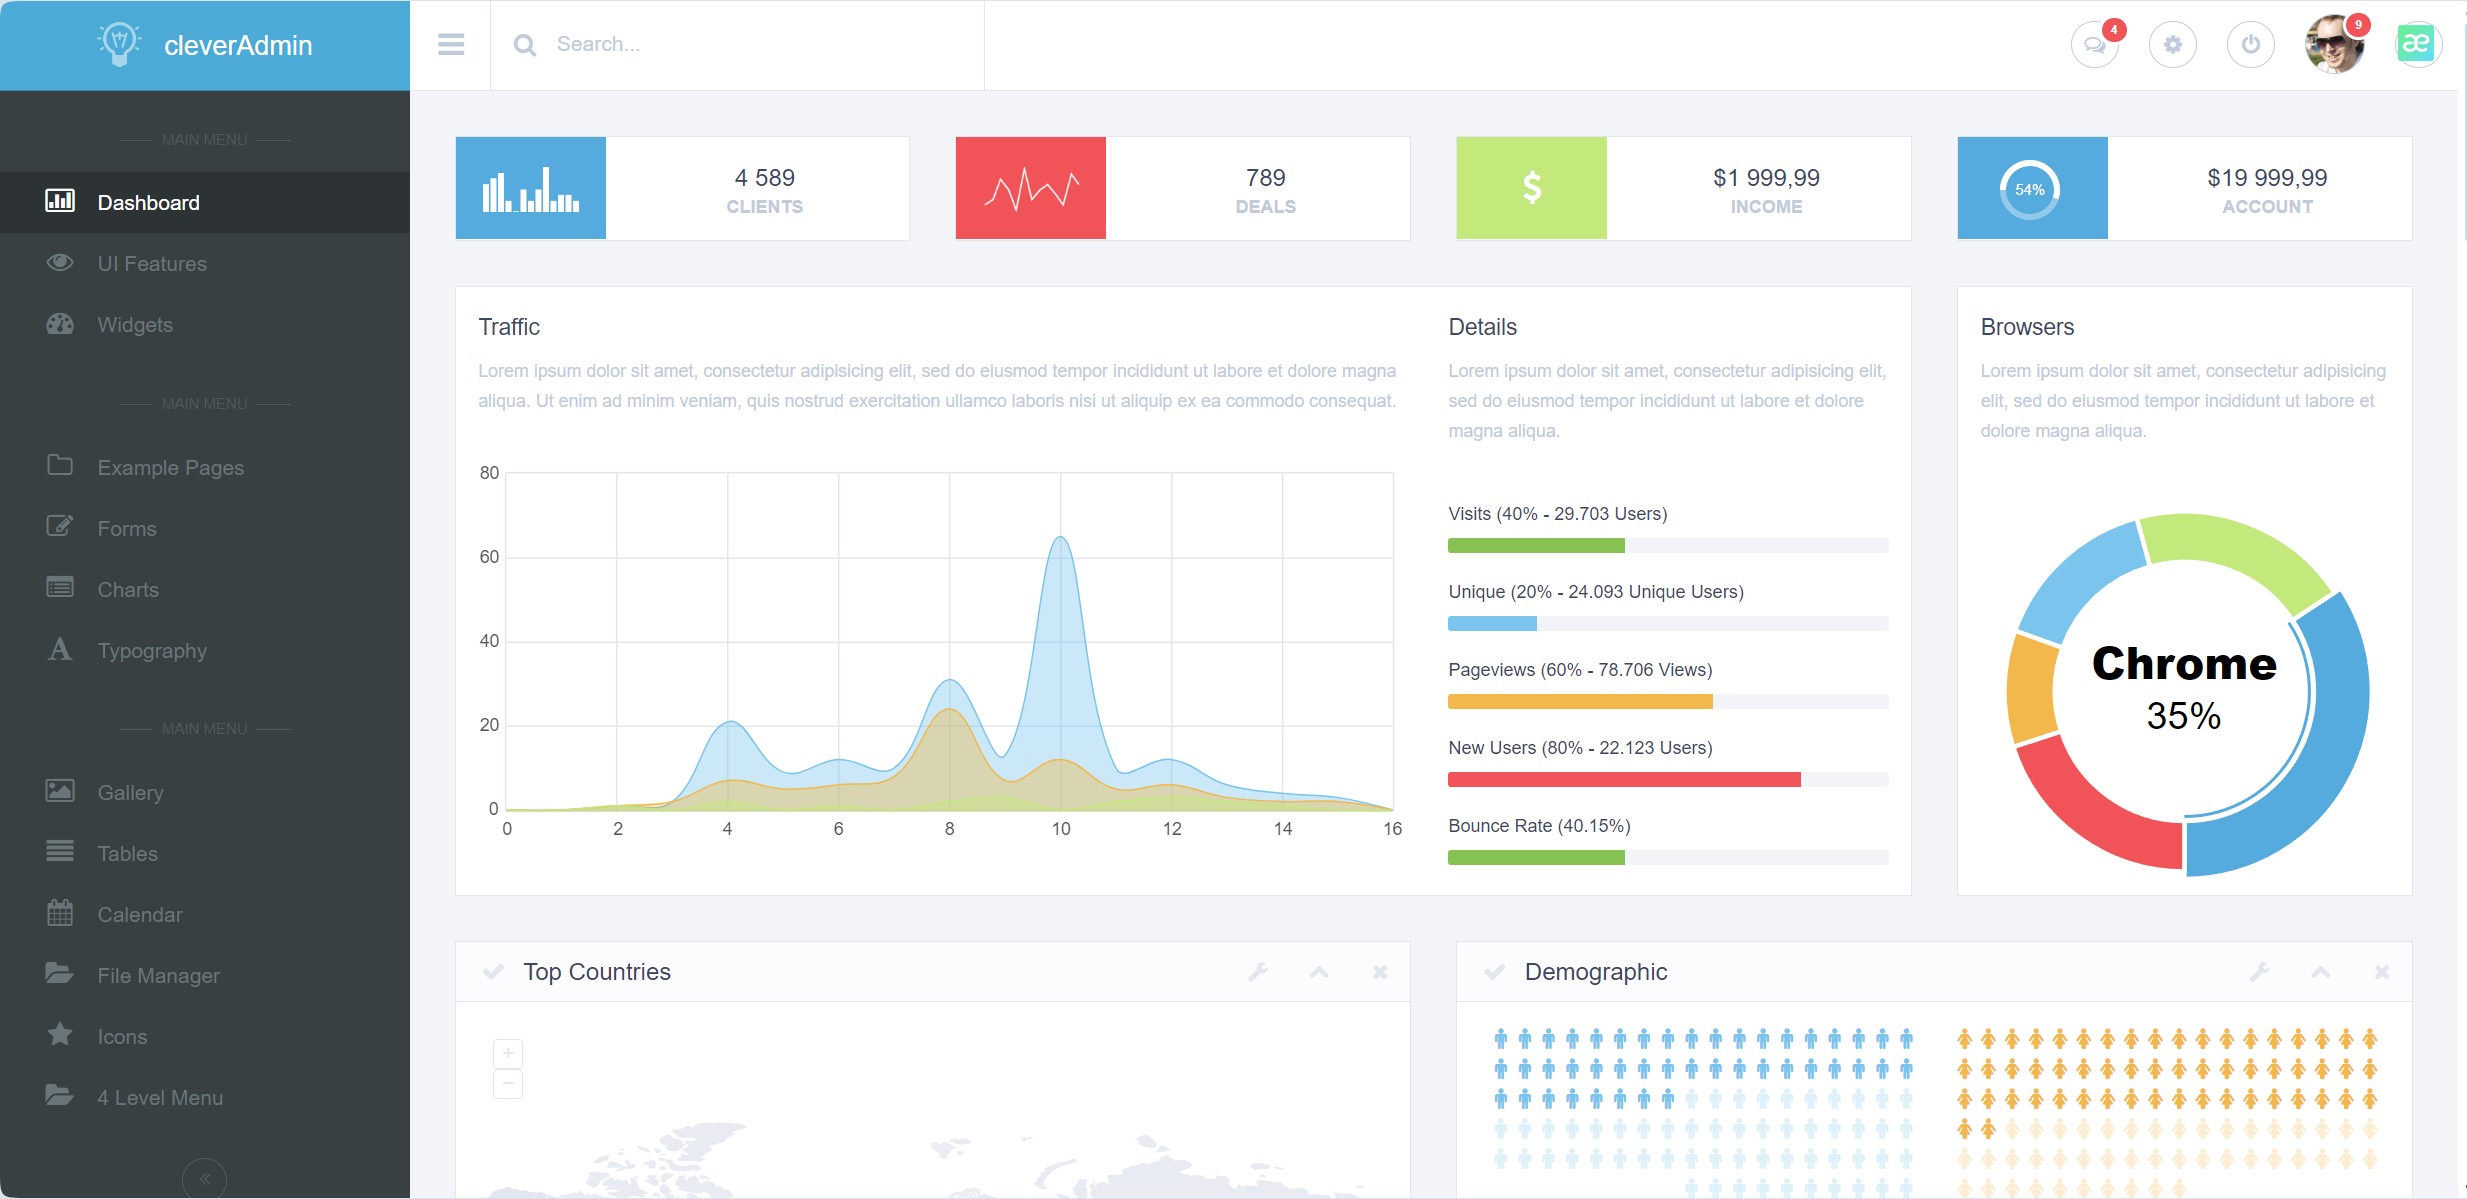Click the power logout icon
The image size is (2467, 1199).
2250,45
